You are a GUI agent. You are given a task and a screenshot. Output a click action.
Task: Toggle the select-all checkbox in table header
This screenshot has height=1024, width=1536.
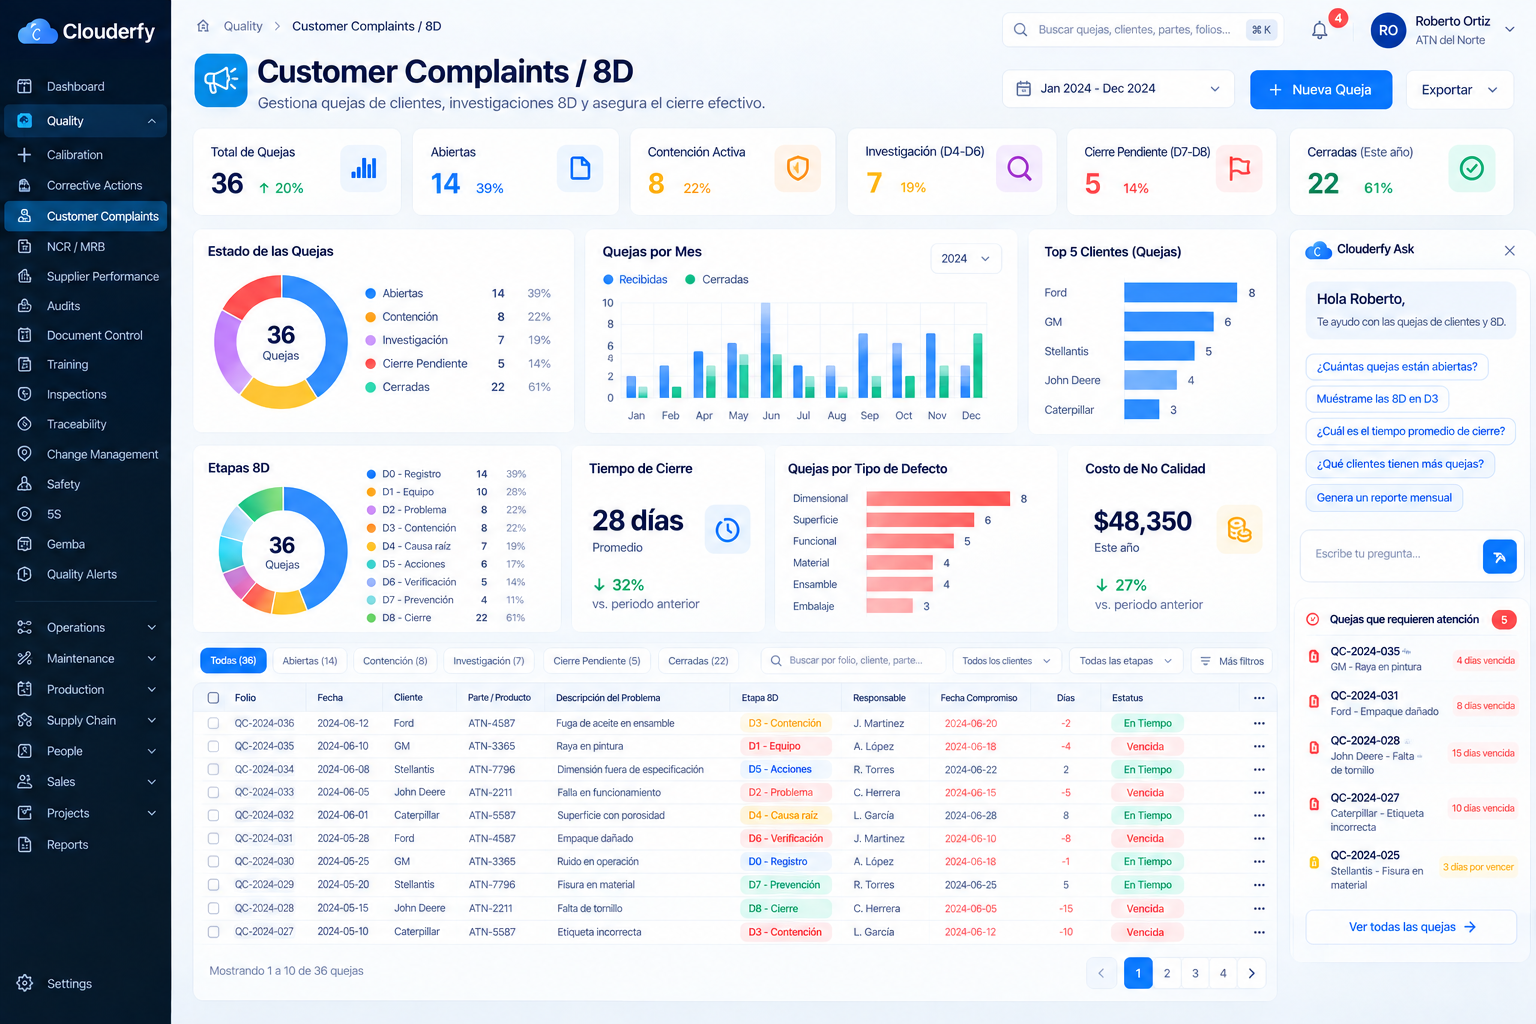click(213, 698)
